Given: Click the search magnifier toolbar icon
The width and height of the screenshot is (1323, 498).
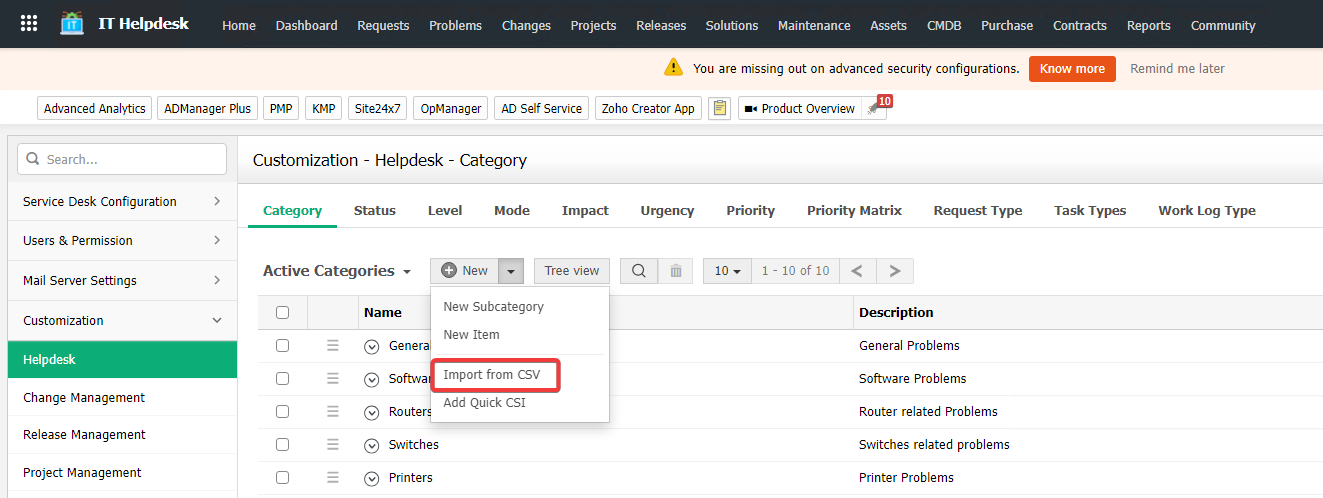Looking at the screenshot, I should [x=638, y=271].
